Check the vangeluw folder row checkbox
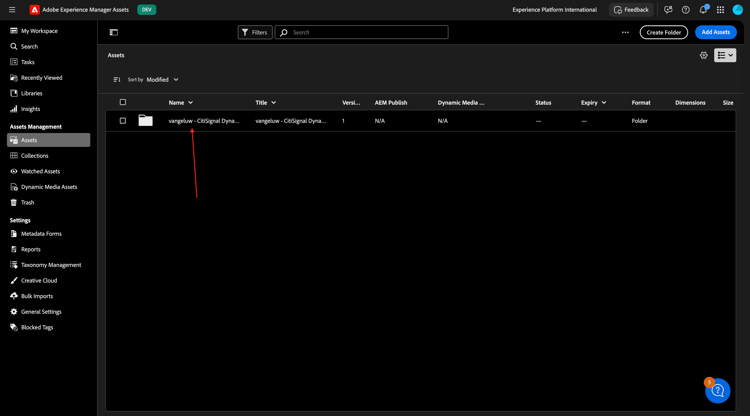Viewport: 750px width, 416px height. [123, 121]
